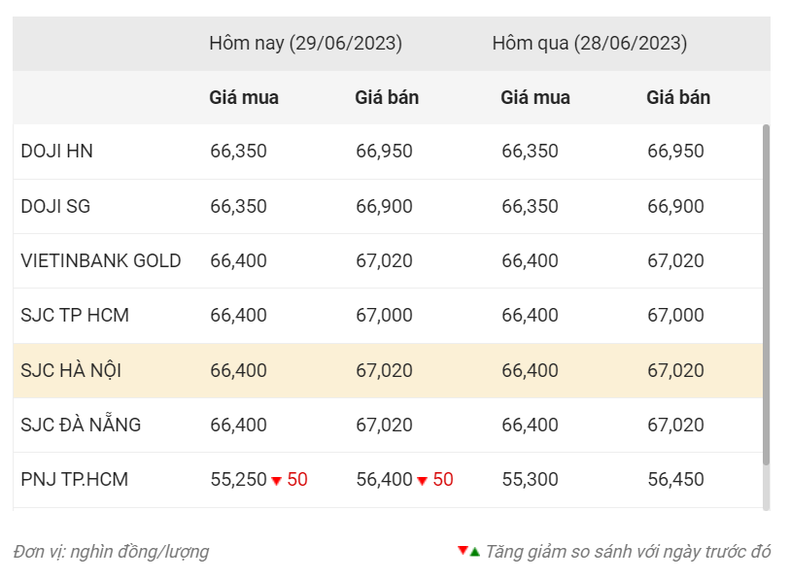This screenshot has width=790, height=580.
Task: Click 'Giá bán' header under Hôm qua
Action: (678, 98)
